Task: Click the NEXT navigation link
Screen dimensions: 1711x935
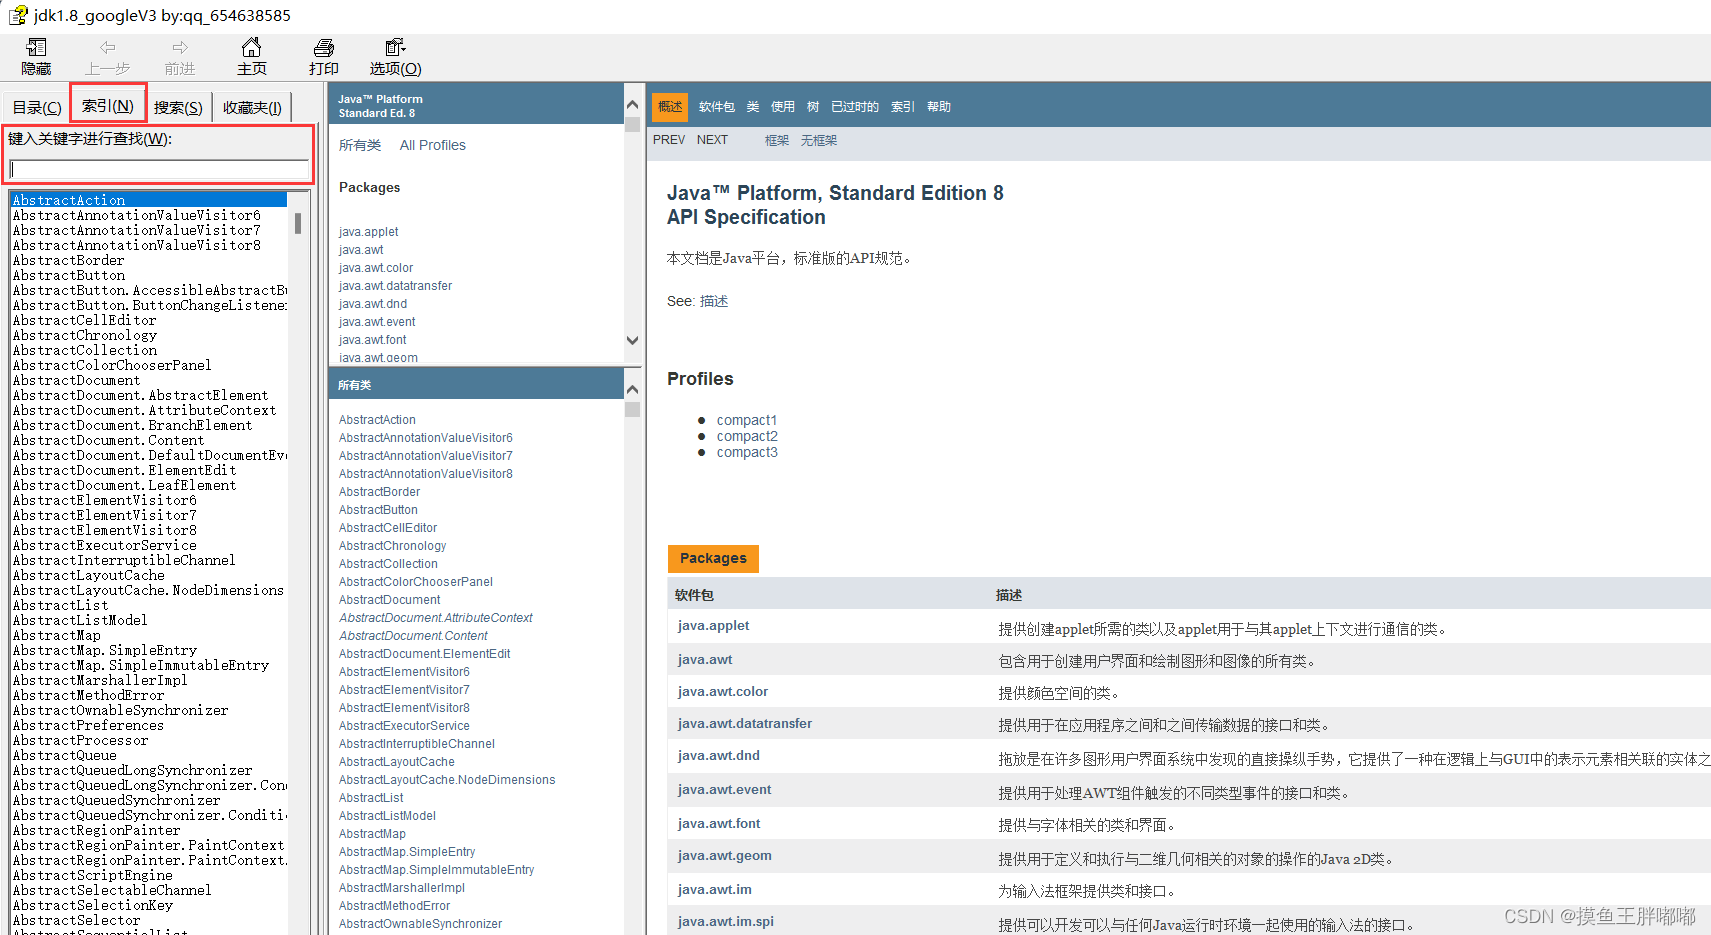Action: (712, 140)
